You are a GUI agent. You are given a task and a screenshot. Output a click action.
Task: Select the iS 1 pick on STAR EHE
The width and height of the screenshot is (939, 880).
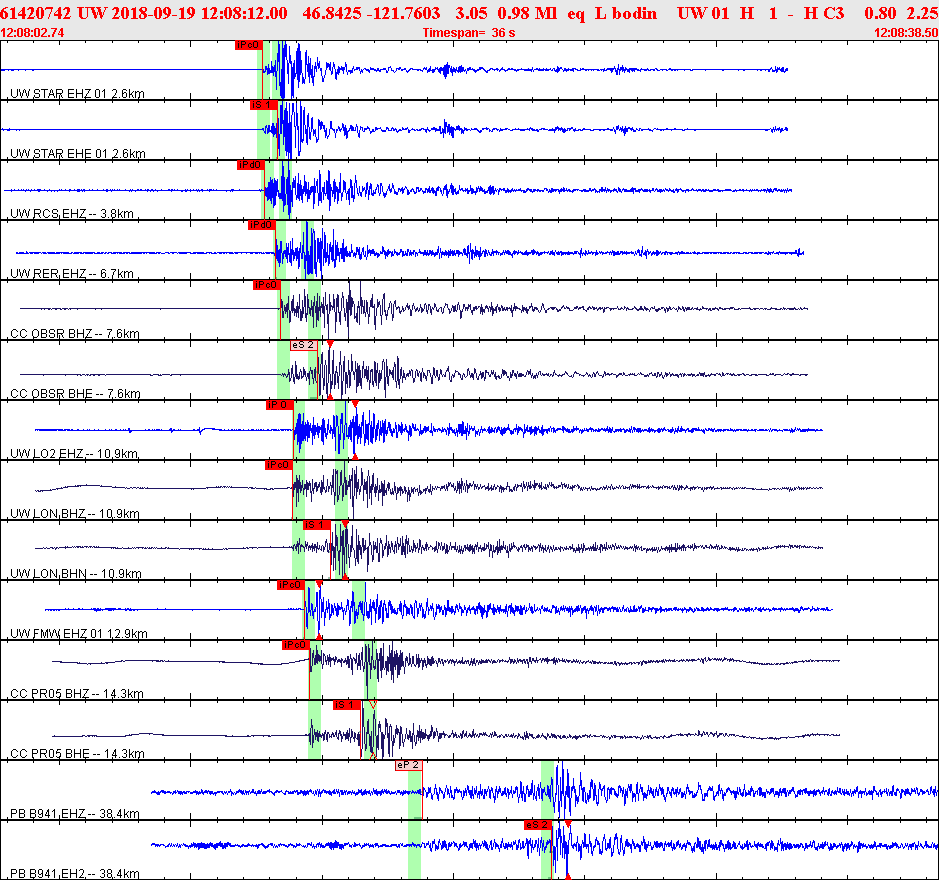[261, 105]
